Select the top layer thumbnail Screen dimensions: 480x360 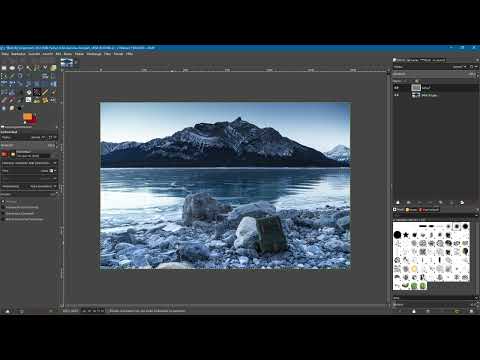pyautogui.click(x=416, y=88)
